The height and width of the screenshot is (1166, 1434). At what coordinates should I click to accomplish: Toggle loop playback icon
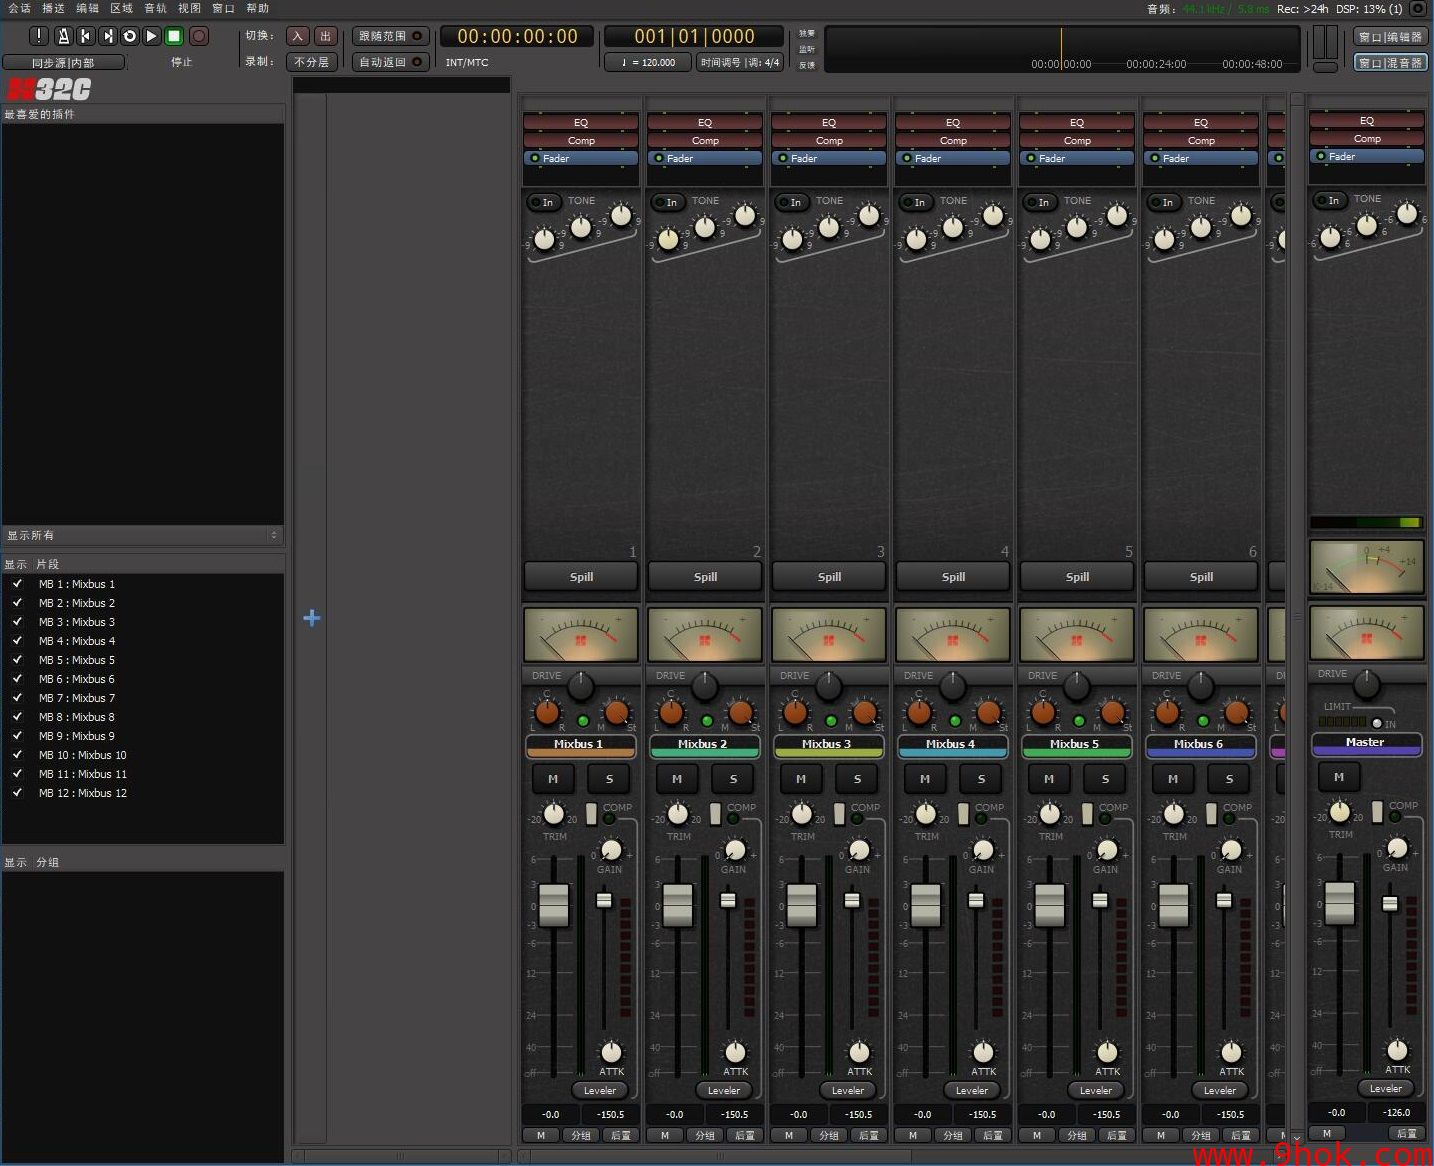(x=129, y=36)
